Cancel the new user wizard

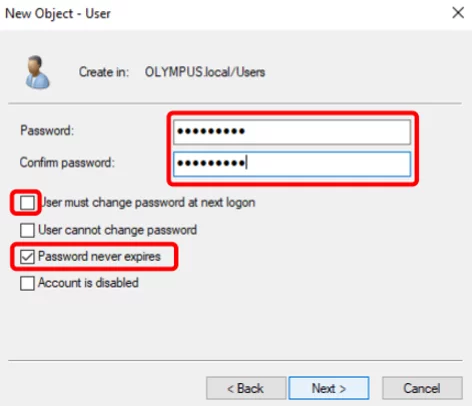click(x=422, y=388)
